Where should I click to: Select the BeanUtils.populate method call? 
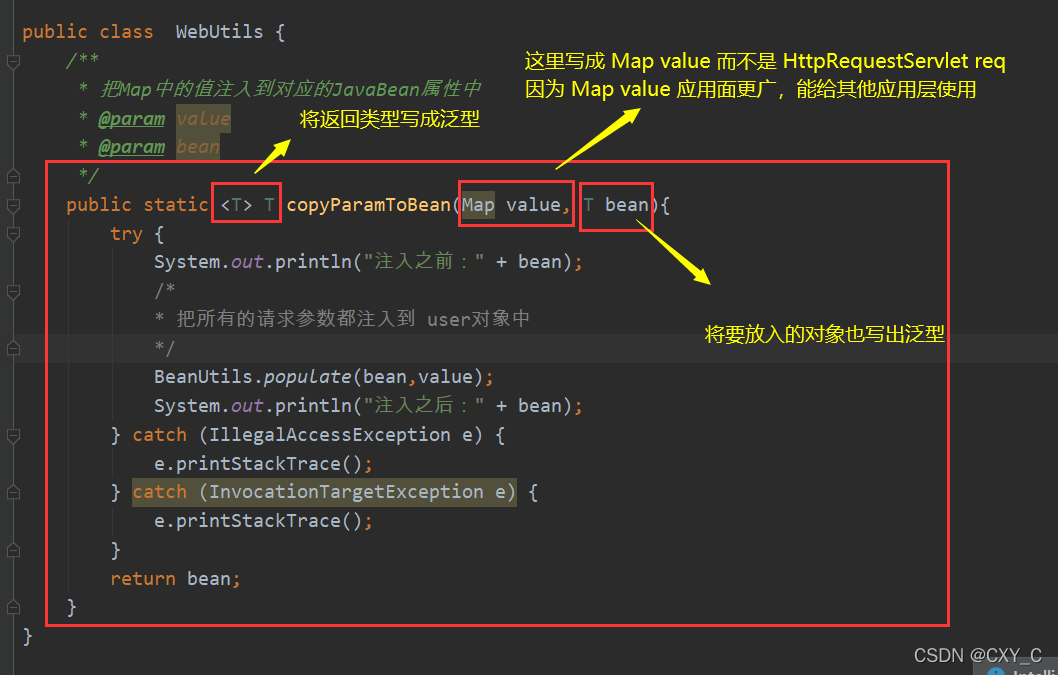[x=253, y=376]
